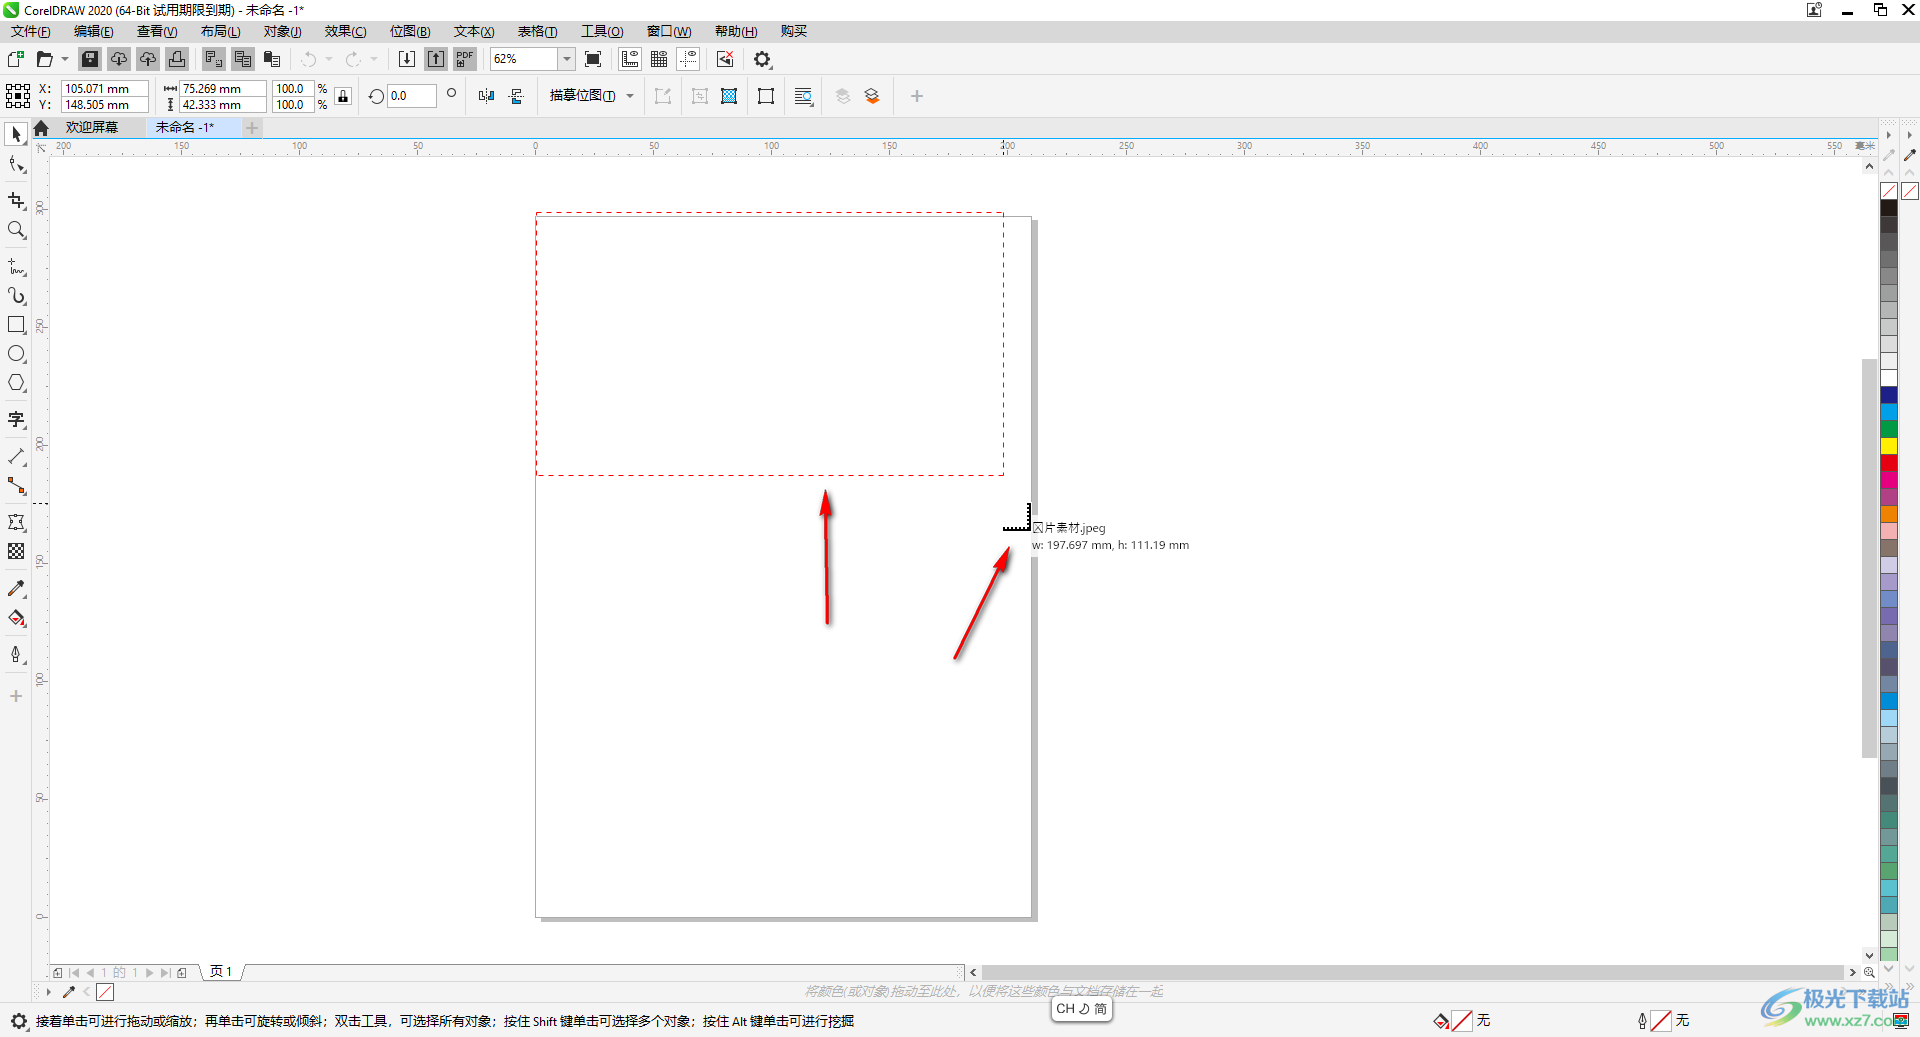
Task: Open the 对象(J) menu
Action: (283, 31)
